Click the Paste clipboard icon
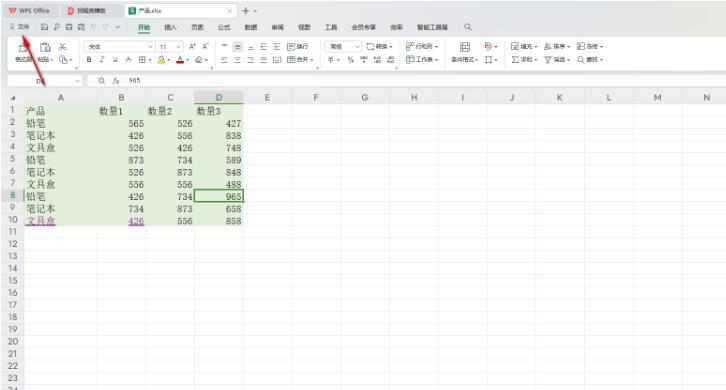 (x=45, y=47)
